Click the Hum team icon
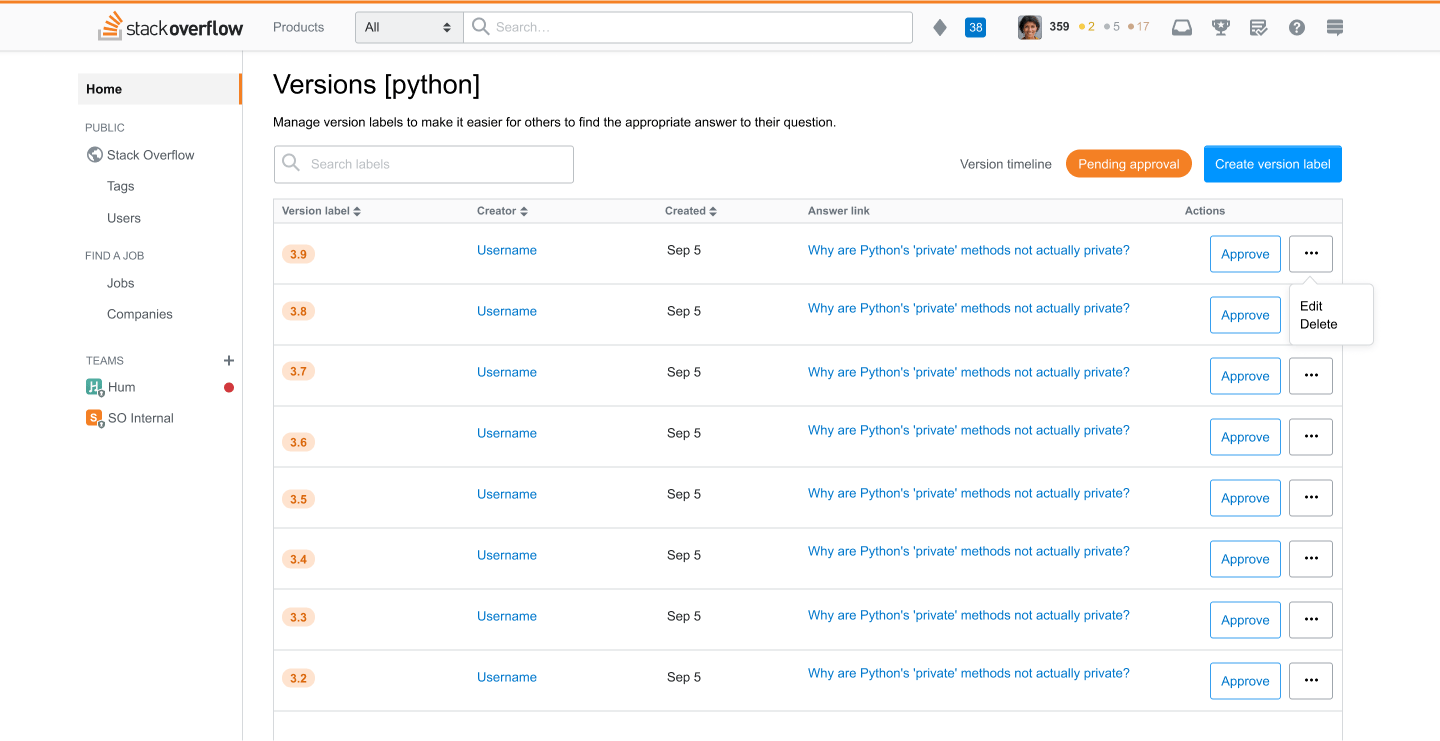Screen dimensions: 1440x741 coord(95,387)
